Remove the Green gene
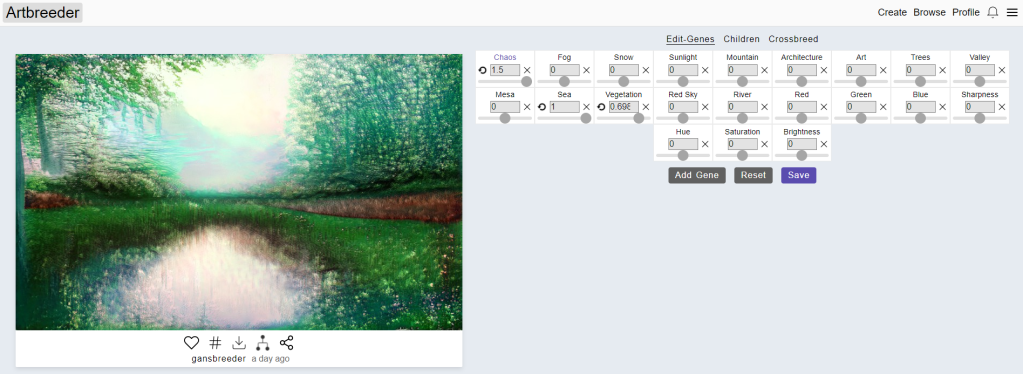The image size is (1023, 374). [x=883, y=107]
